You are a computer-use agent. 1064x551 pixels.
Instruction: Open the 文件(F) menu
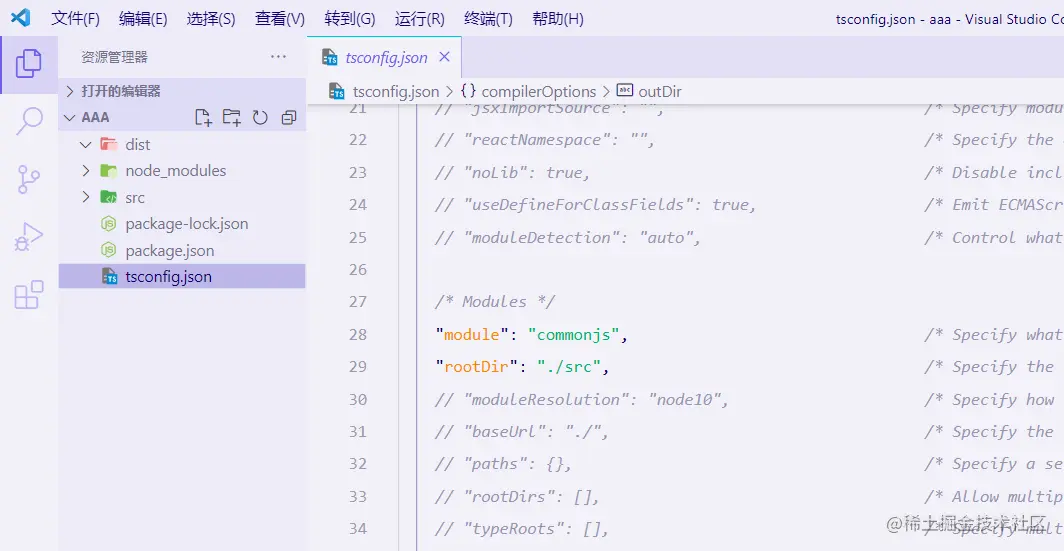75,19
